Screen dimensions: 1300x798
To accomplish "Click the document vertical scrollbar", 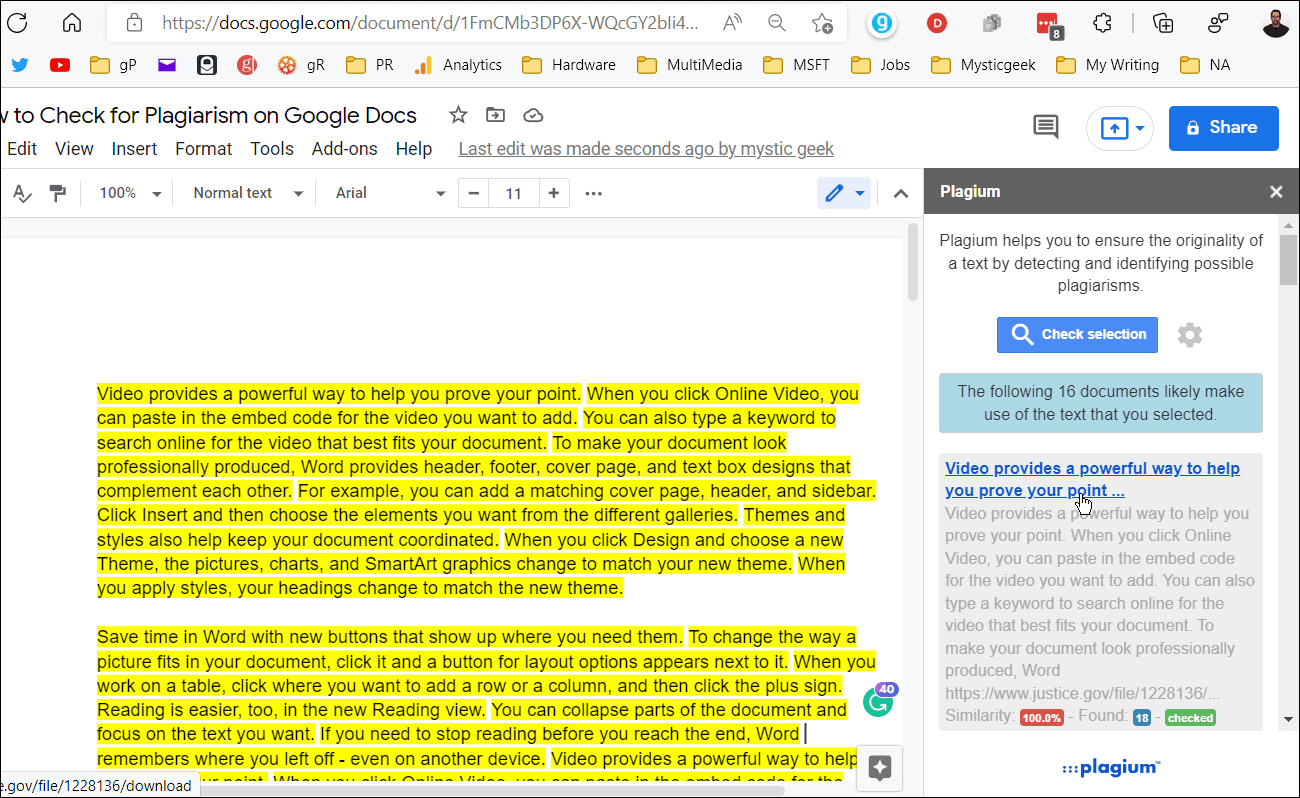I will point(911,262).
